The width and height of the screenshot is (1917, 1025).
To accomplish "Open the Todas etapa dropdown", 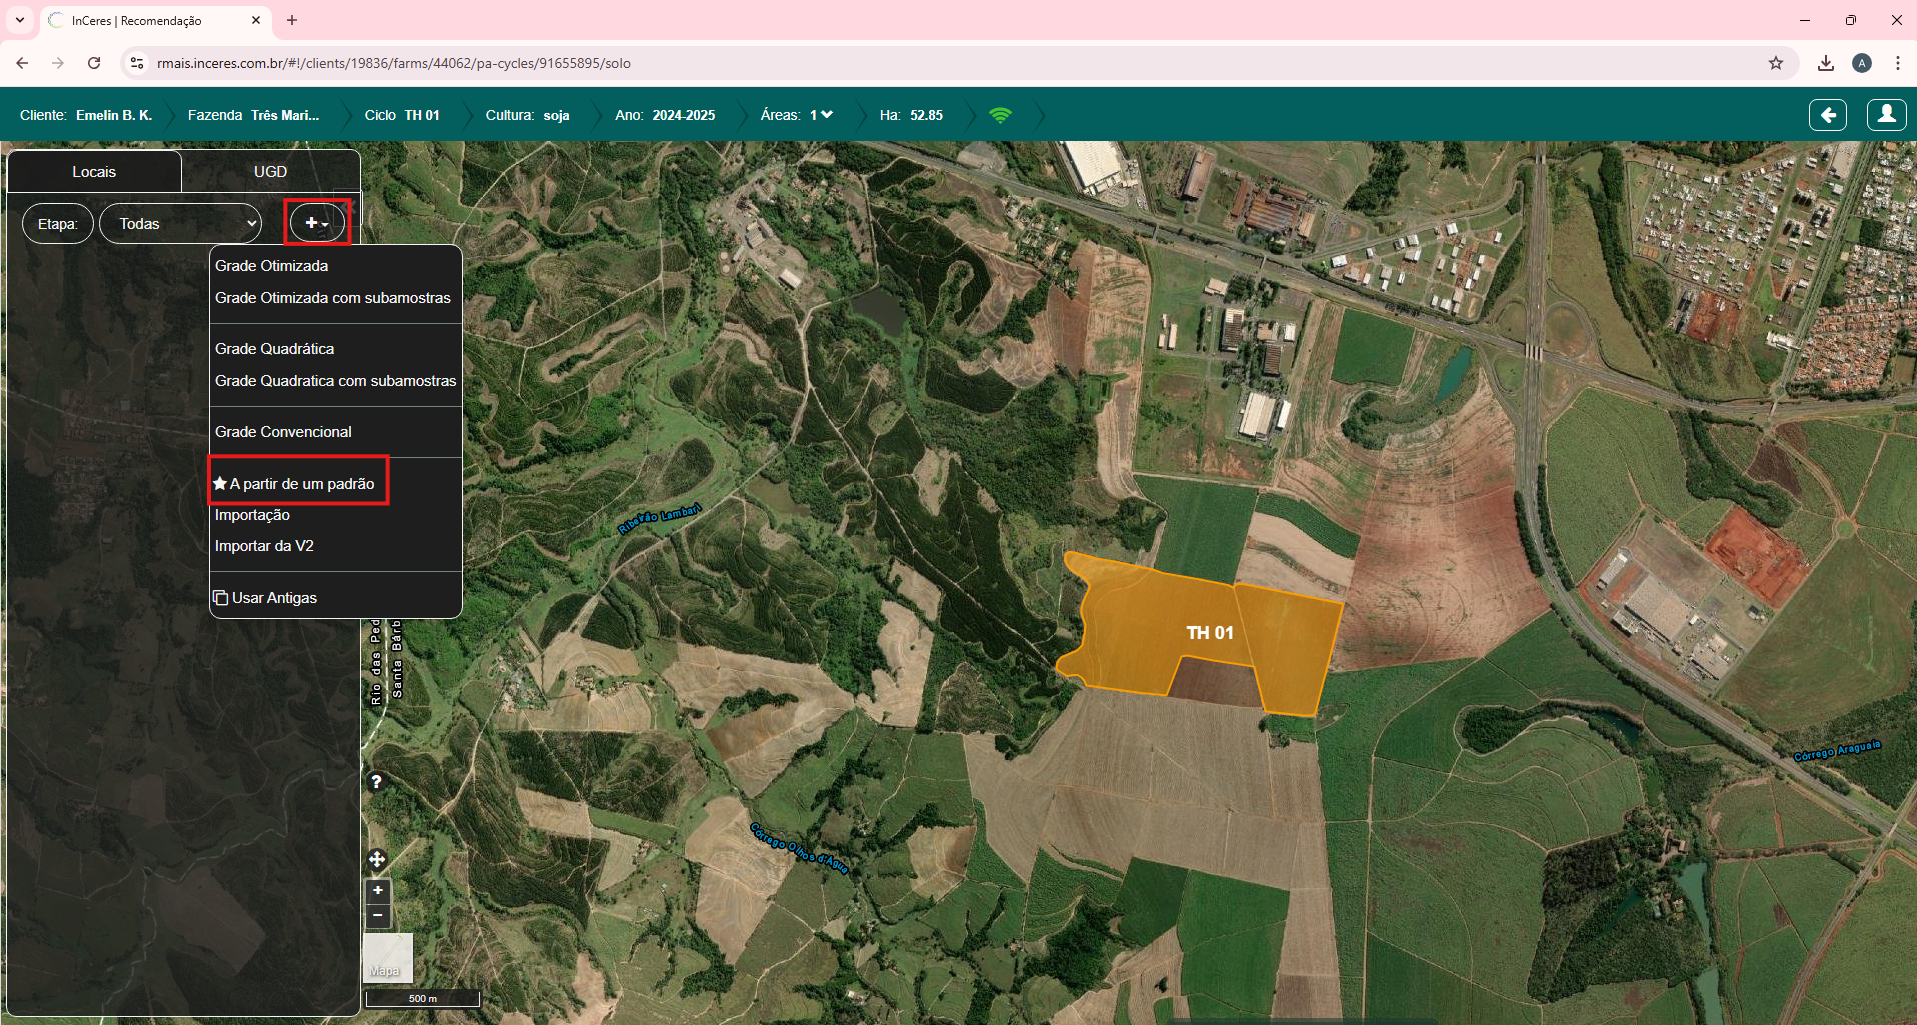I will tap(181, 224).
